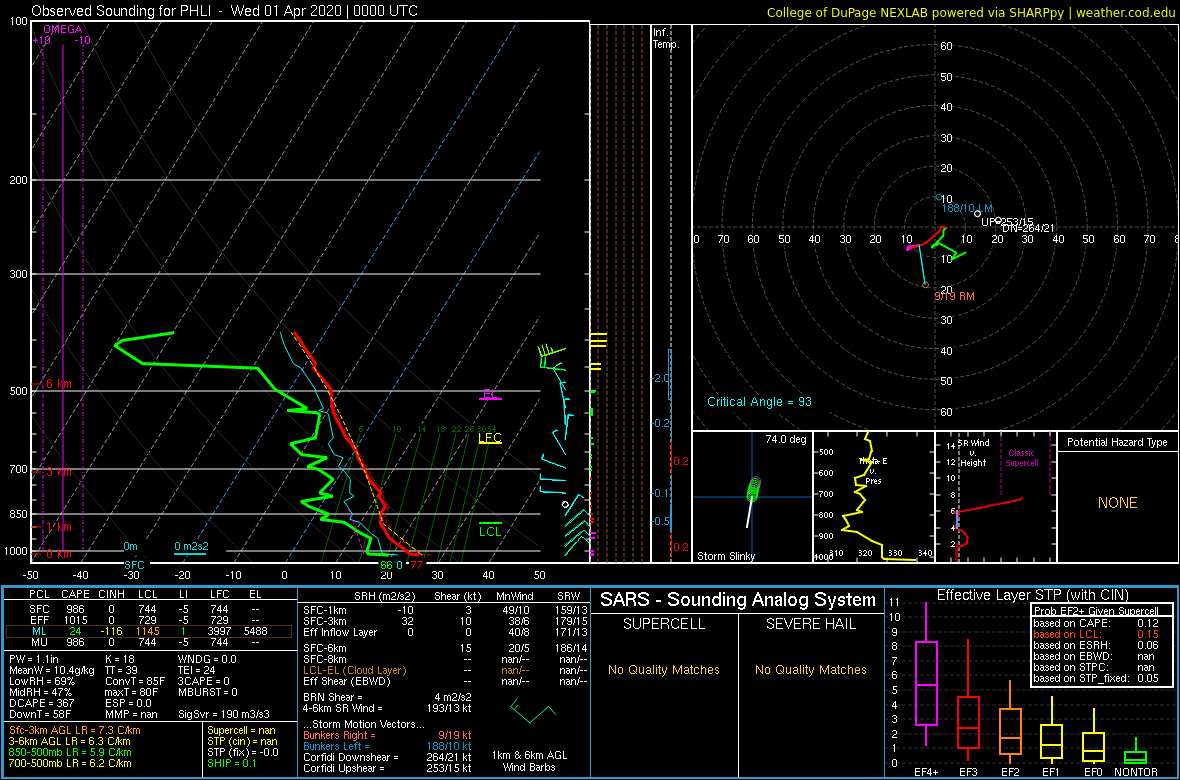Click the Critical Angle = 93 text
1180x780 pixels.
(760, 401)
